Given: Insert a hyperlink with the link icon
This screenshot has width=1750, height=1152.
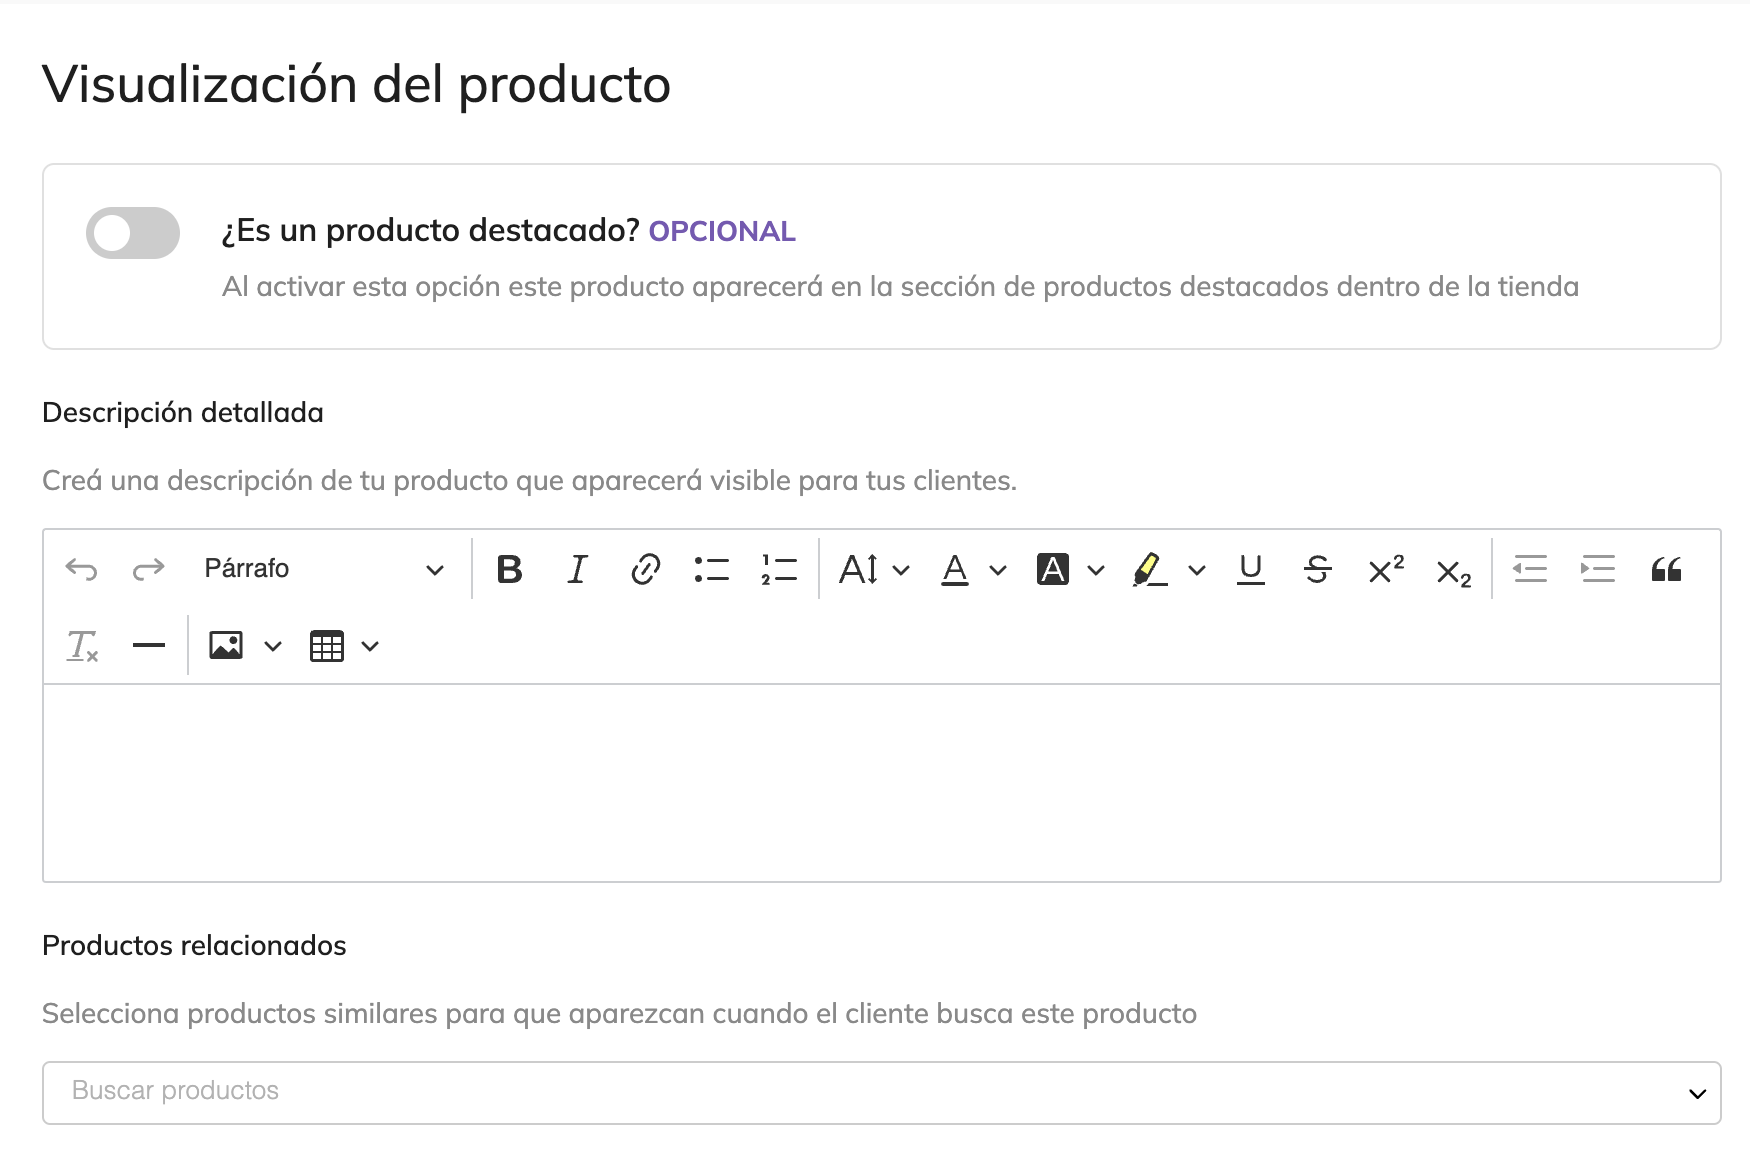Looking at the screenshot, I should pos(645,569).
